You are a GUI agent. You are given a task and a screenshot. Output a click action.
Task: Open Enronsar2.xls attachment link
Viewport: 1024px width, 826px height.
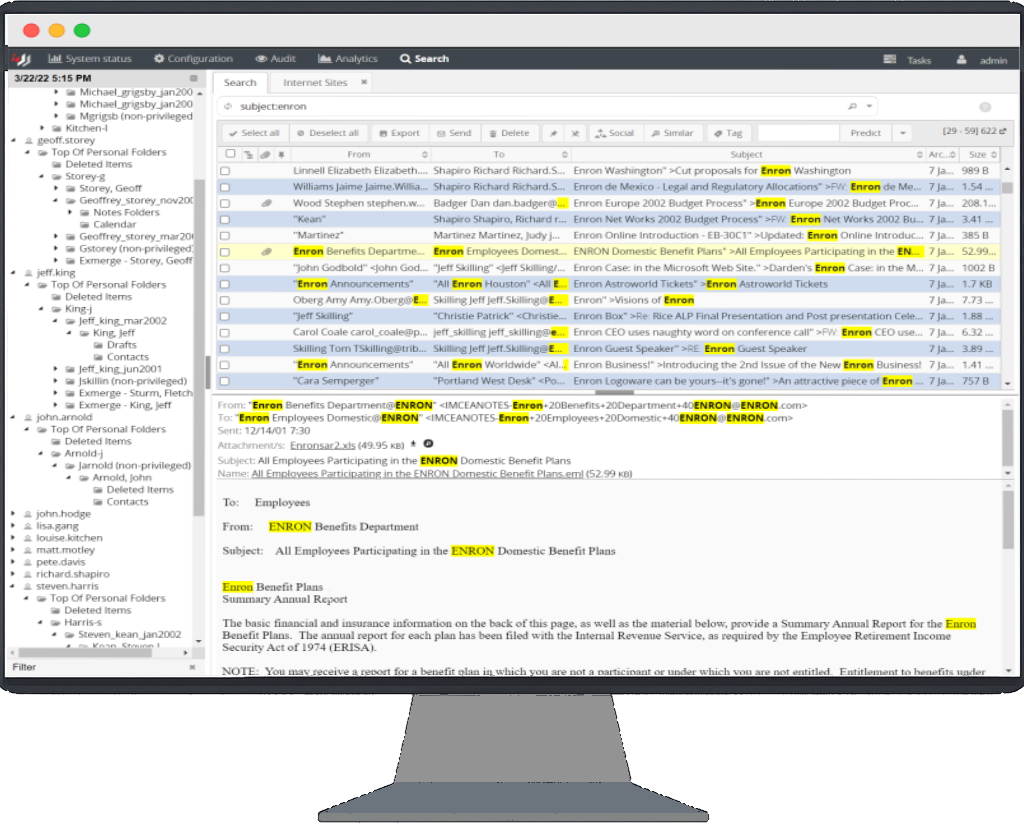tap(323, 445)
